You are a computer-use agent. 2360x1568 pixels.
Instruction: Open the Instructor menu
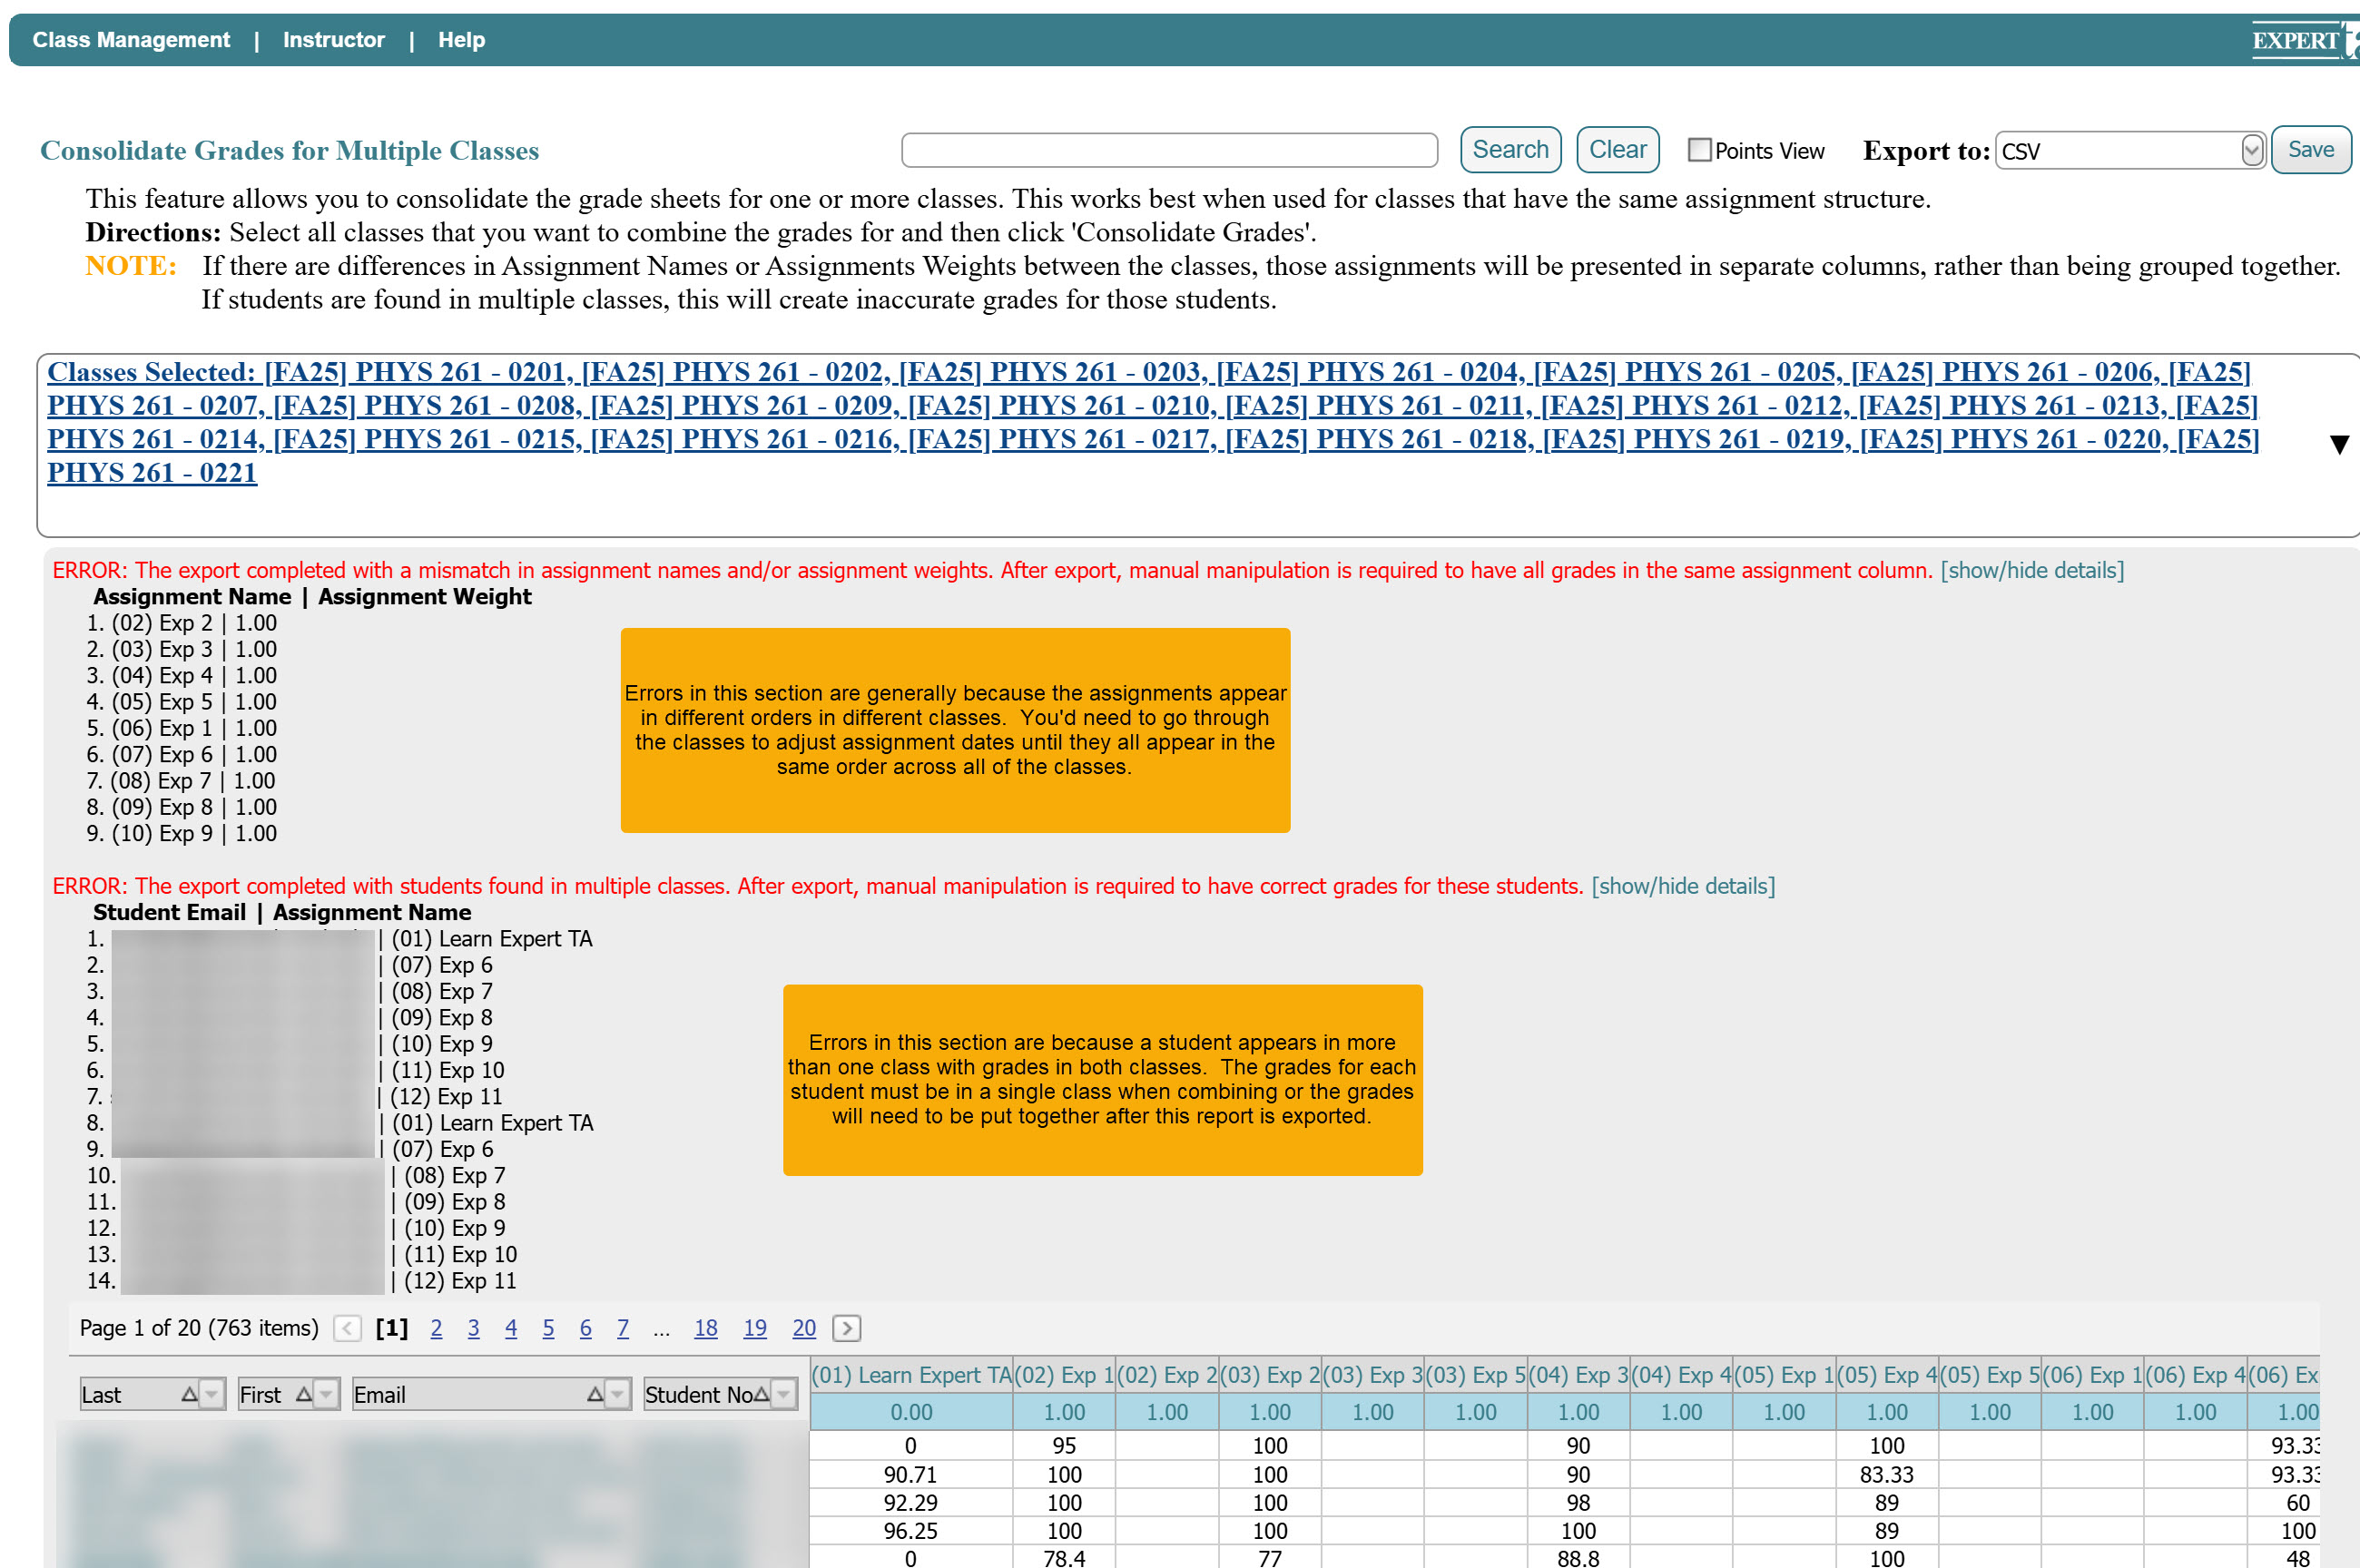point(333,40)
